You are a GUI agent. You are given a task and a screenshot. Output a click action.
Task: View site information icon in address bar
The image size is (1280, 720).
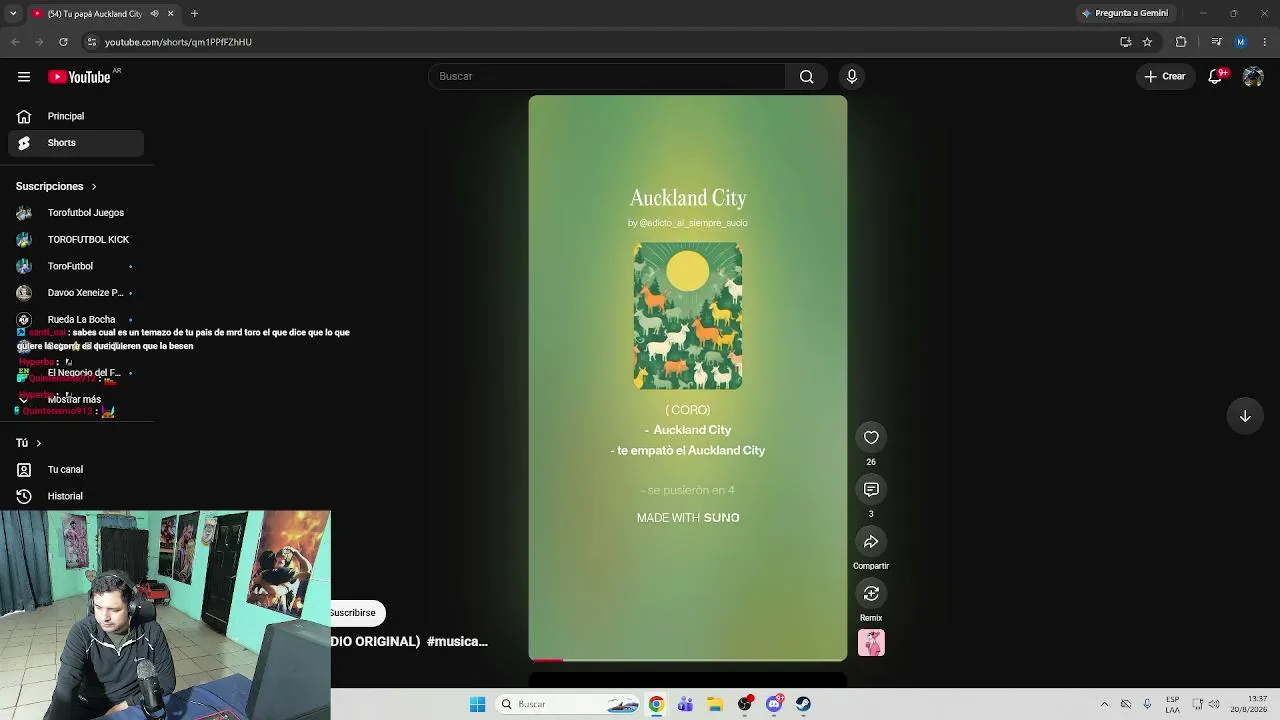coord(91,42)
